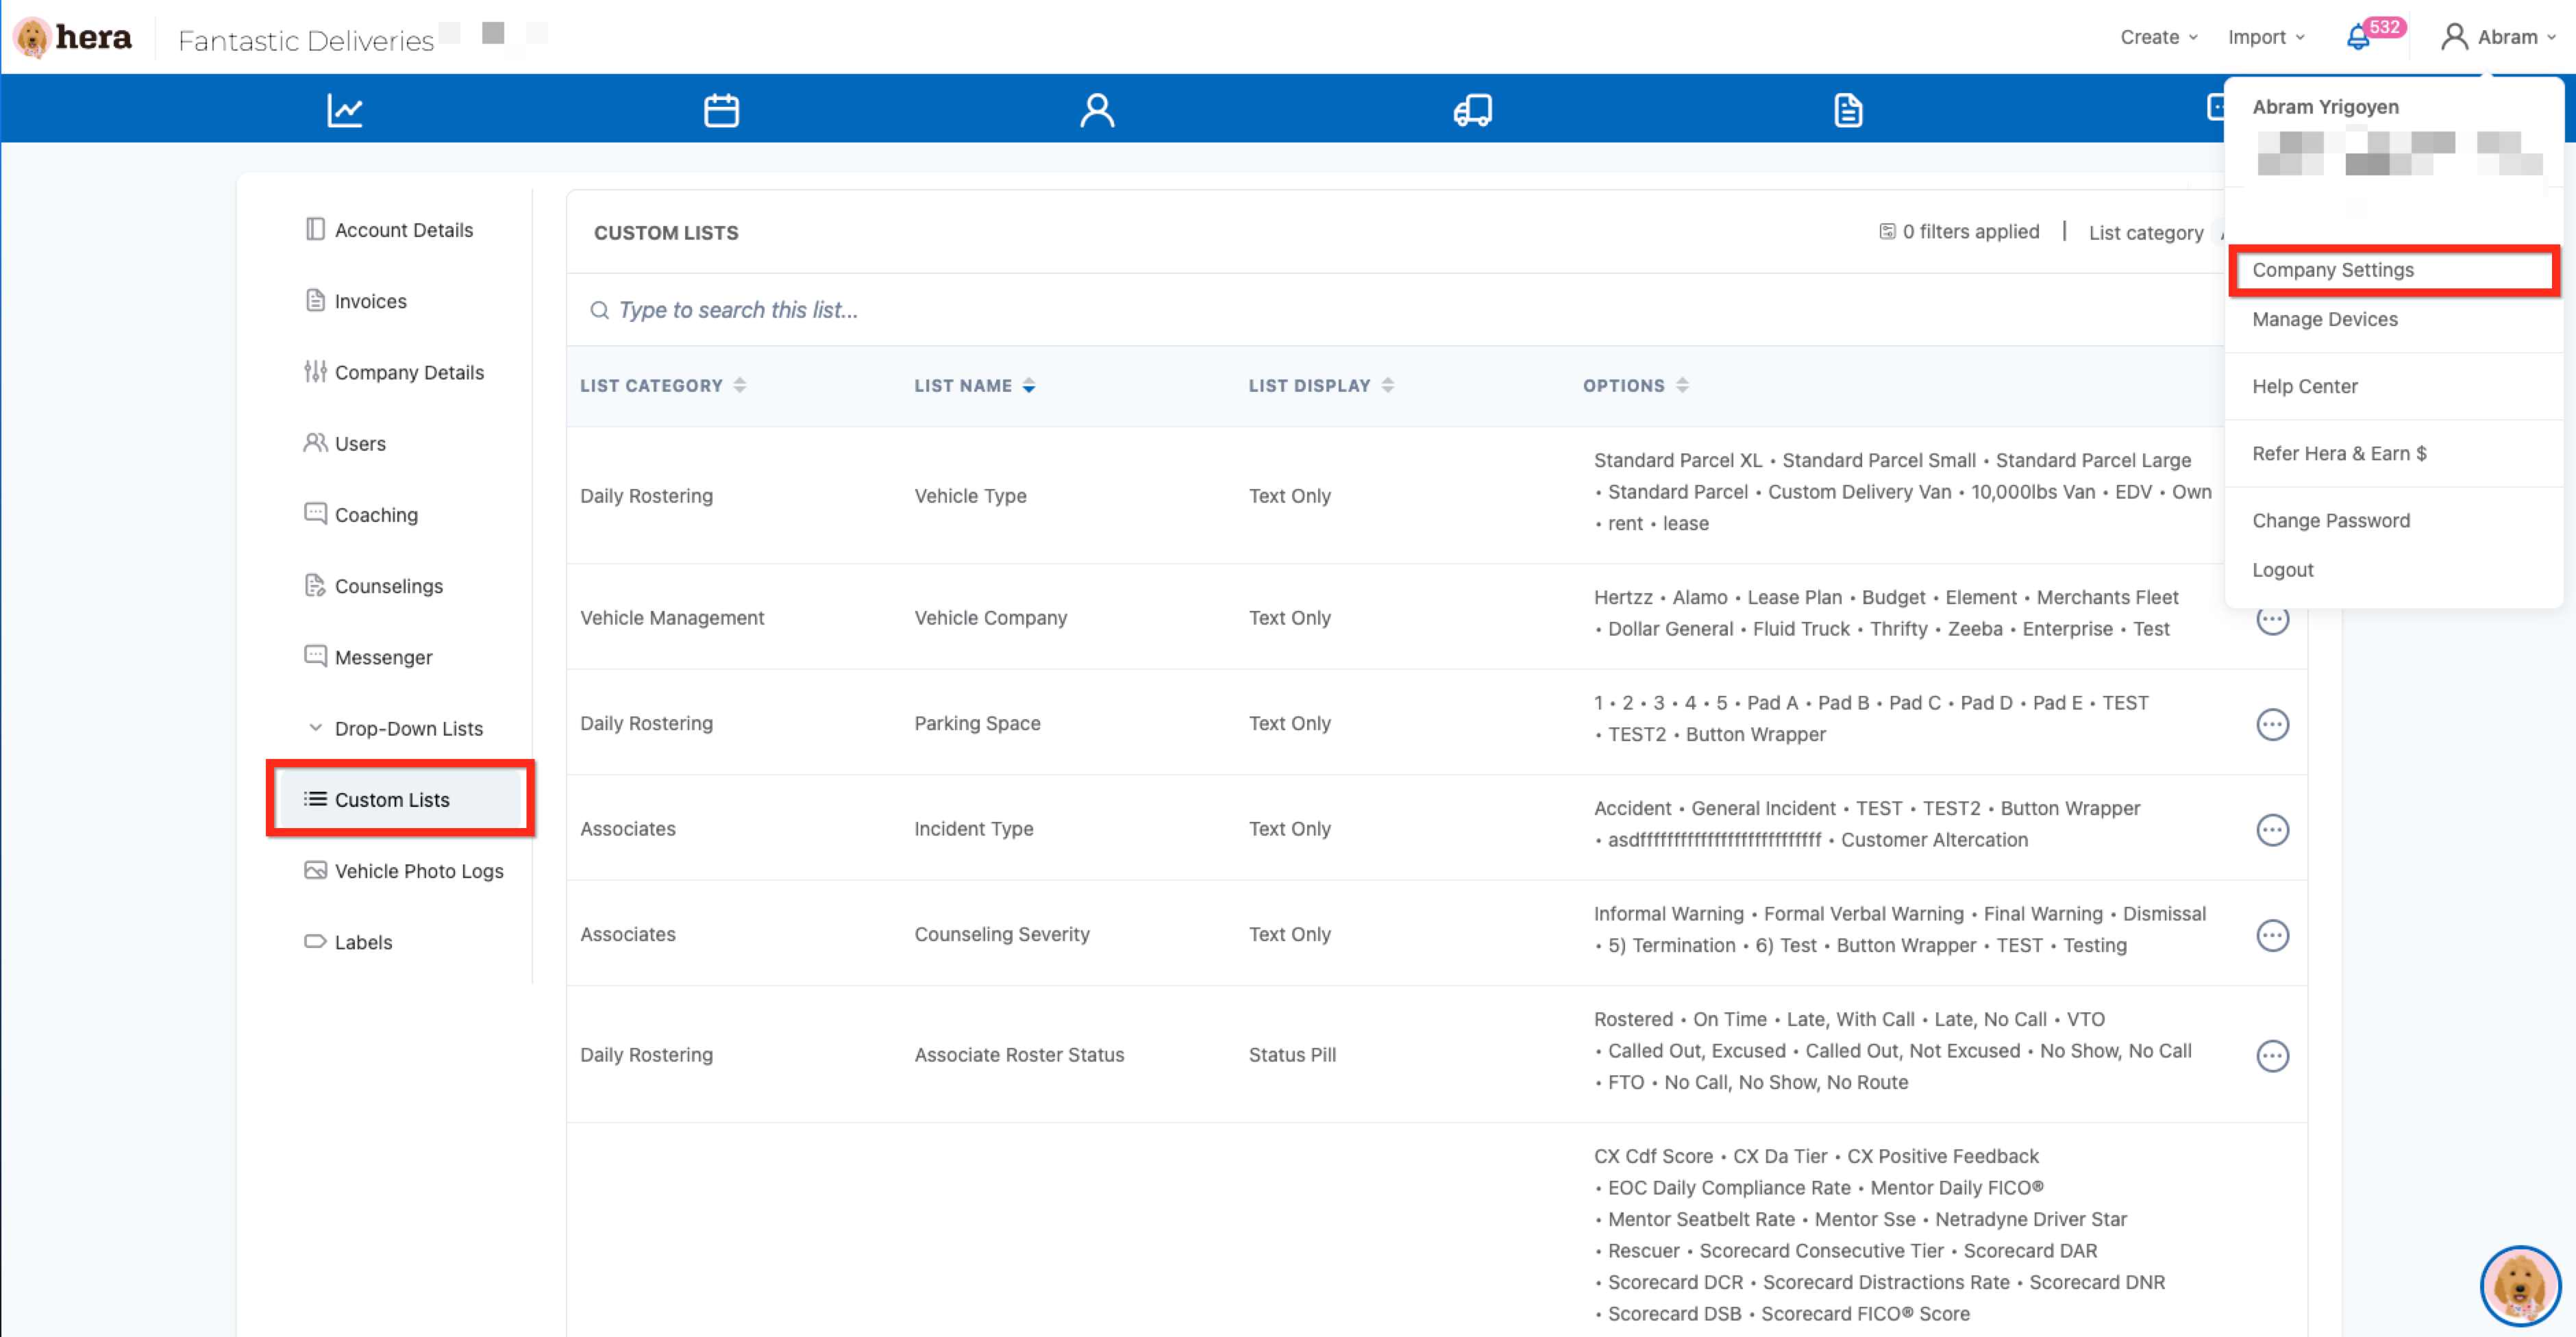This screenshot has height=1337, width=2576.
Task: Open the performance chart icon in navbar
Action: point(345,109)
